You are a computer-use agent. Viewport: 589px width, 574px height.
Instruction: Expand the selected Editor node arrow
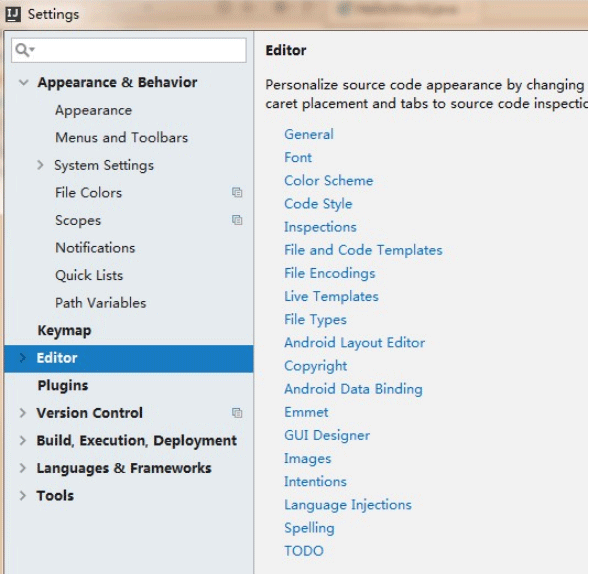coord(23,358)
